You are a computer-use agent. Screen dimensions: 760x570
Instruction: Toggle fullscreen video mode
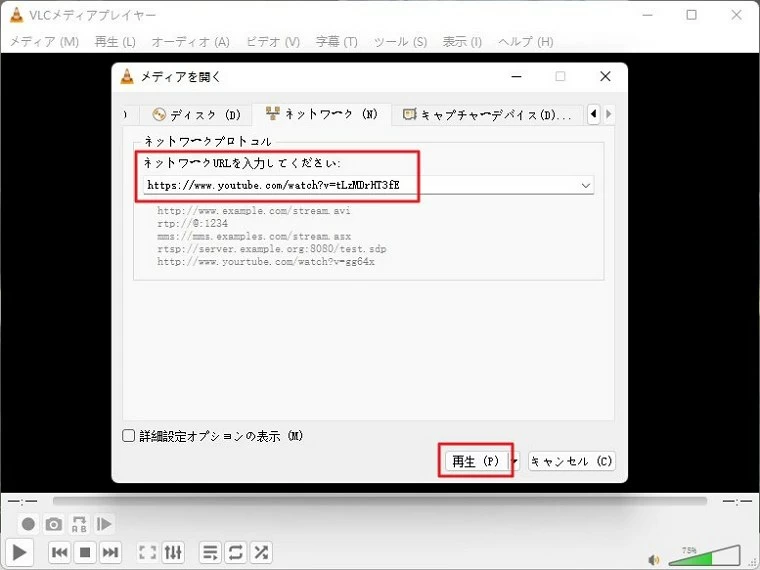[147, 552]
